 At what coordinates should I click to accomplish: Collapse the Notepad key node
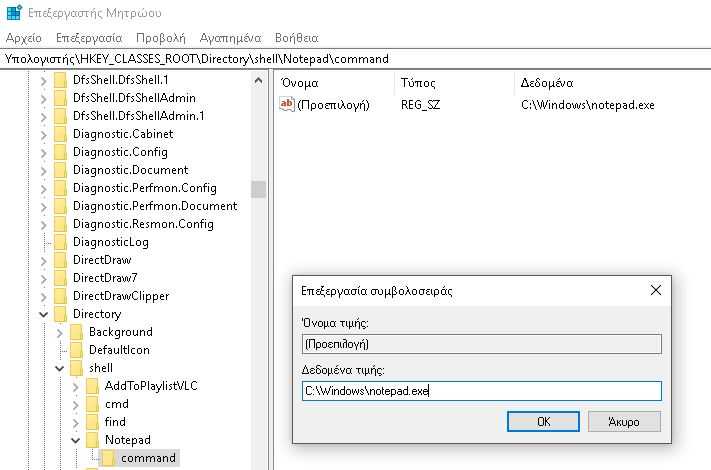tap(76, 440)
